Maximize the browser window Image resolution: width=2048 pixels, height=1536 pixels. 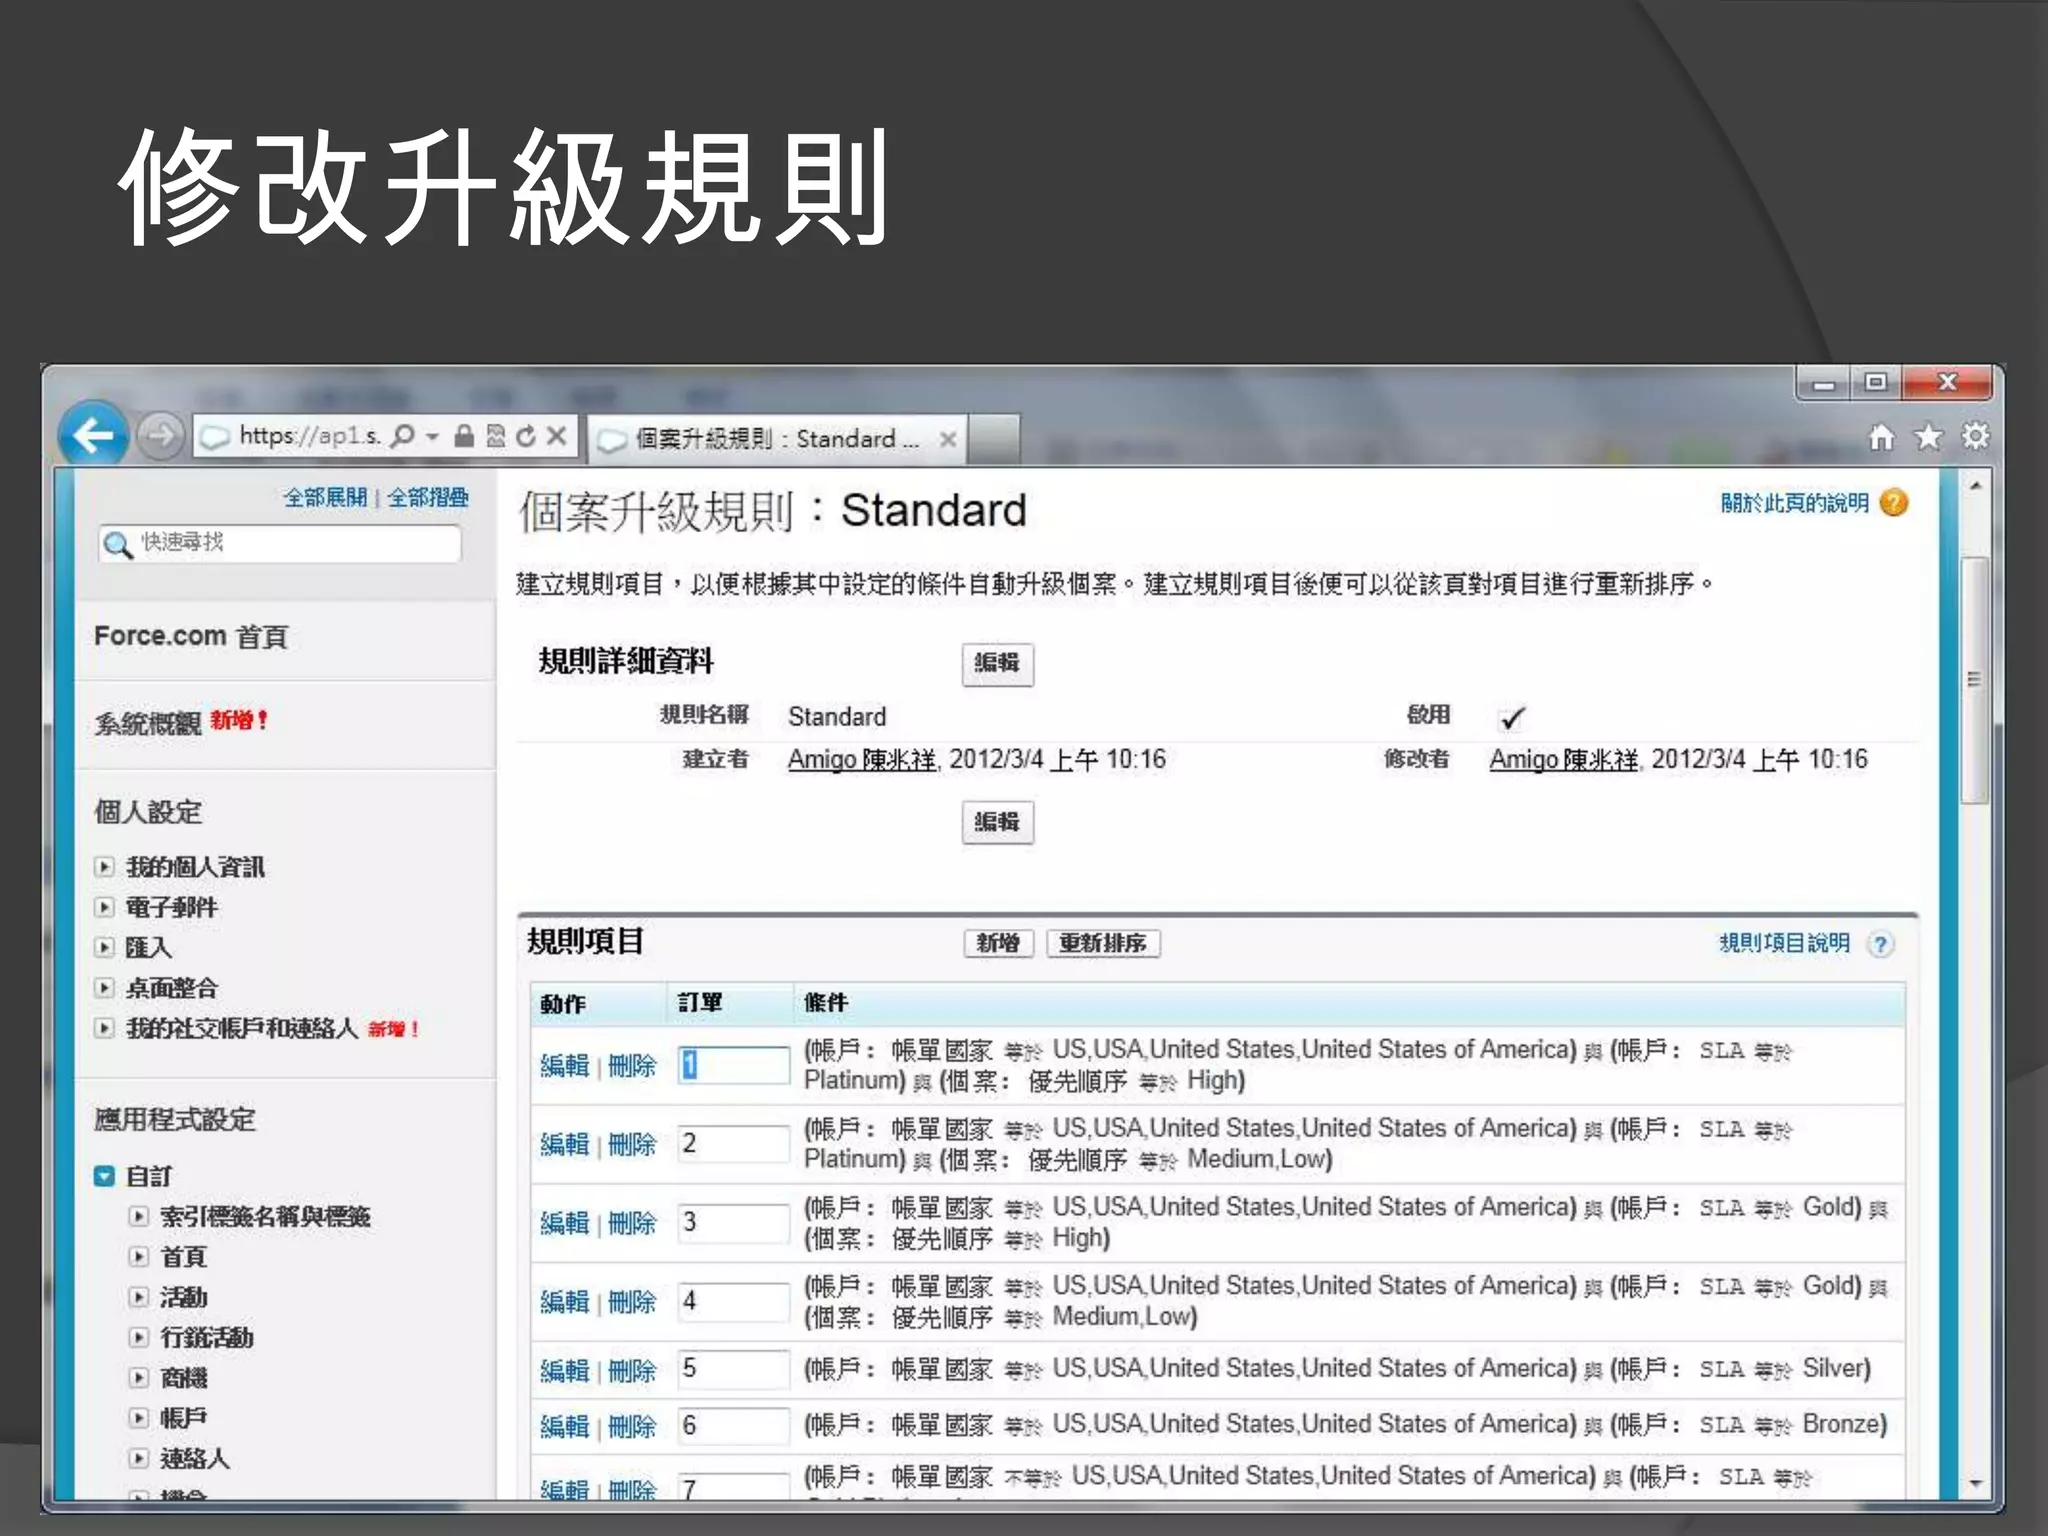(x=1876, y=383)
